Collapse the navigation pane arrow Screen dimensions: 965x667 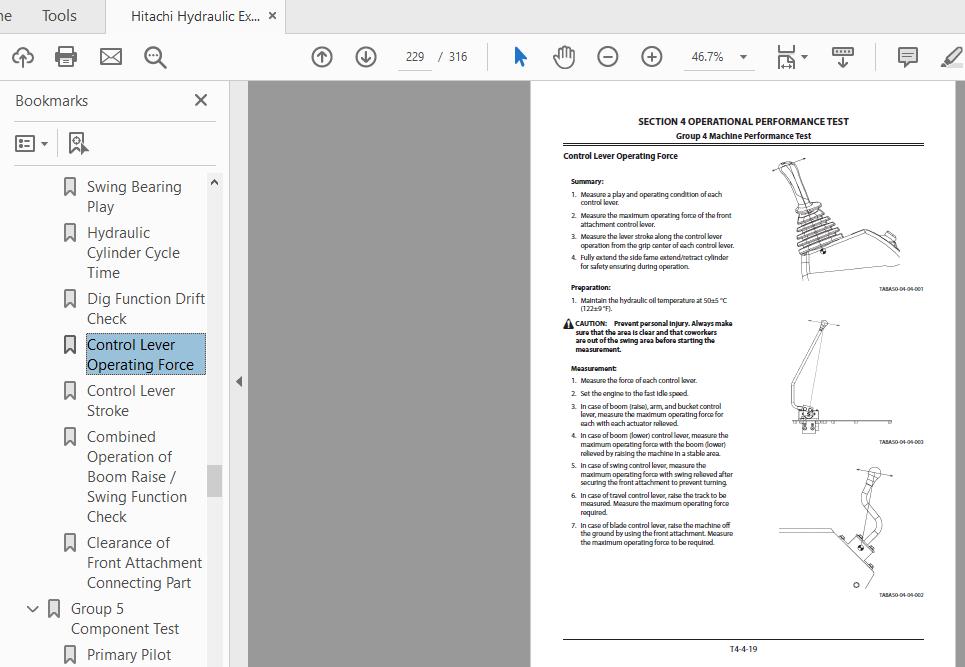coord(239,381)
